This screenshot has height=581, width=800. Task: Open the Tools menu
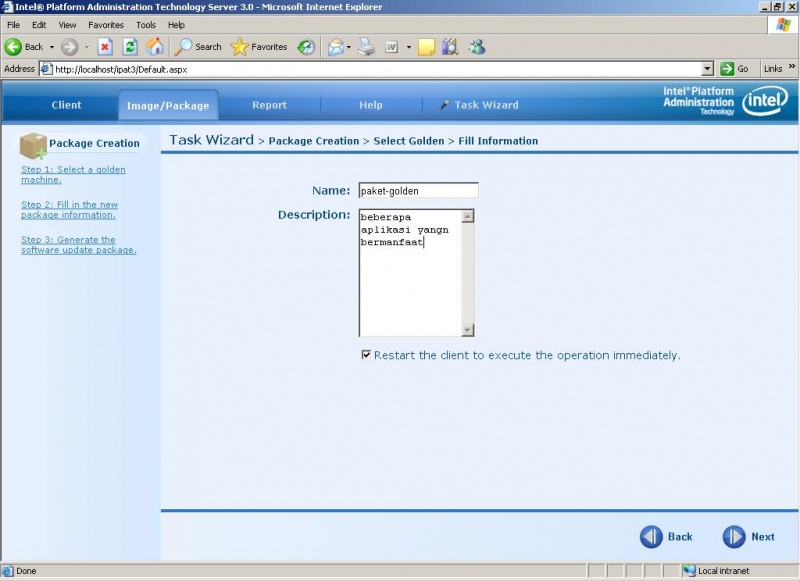point(146,24)
